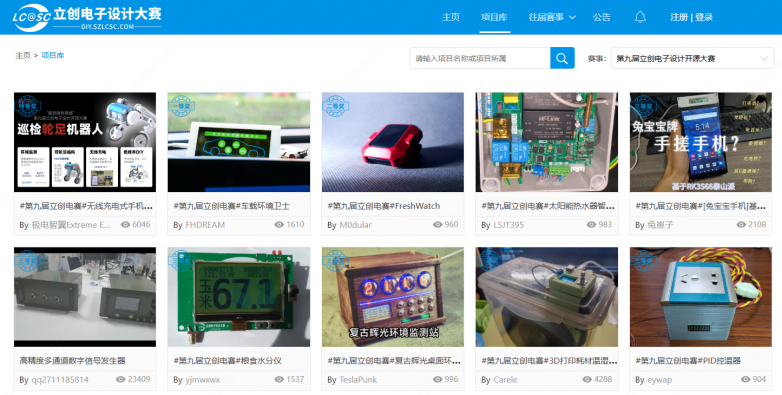This screenshot has height=395, width=782.
Task: Click the LCSC logo in header
Action: point(87,17)
